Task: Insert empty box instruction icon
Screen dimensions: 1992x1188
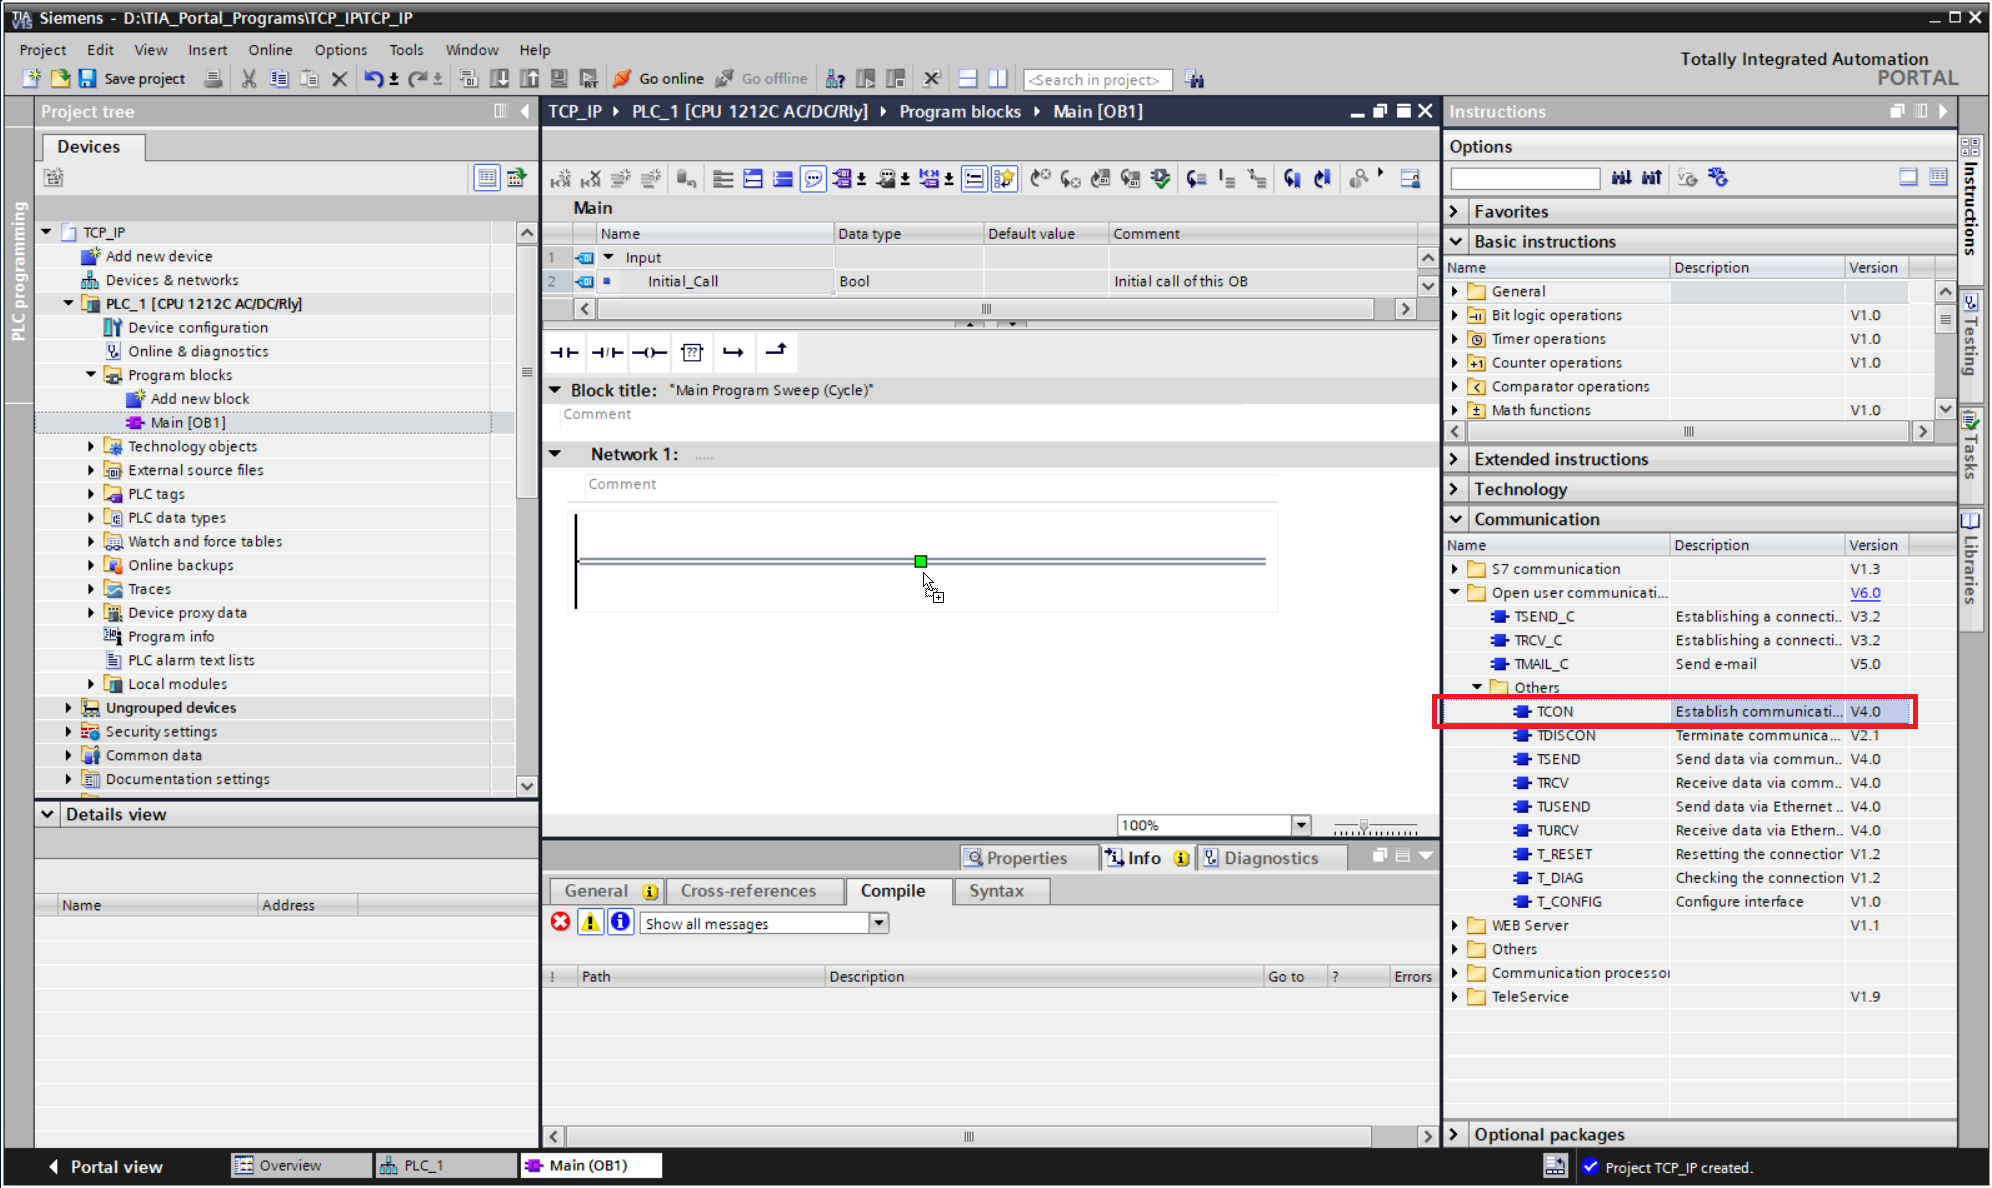Action: pos(692,352)
